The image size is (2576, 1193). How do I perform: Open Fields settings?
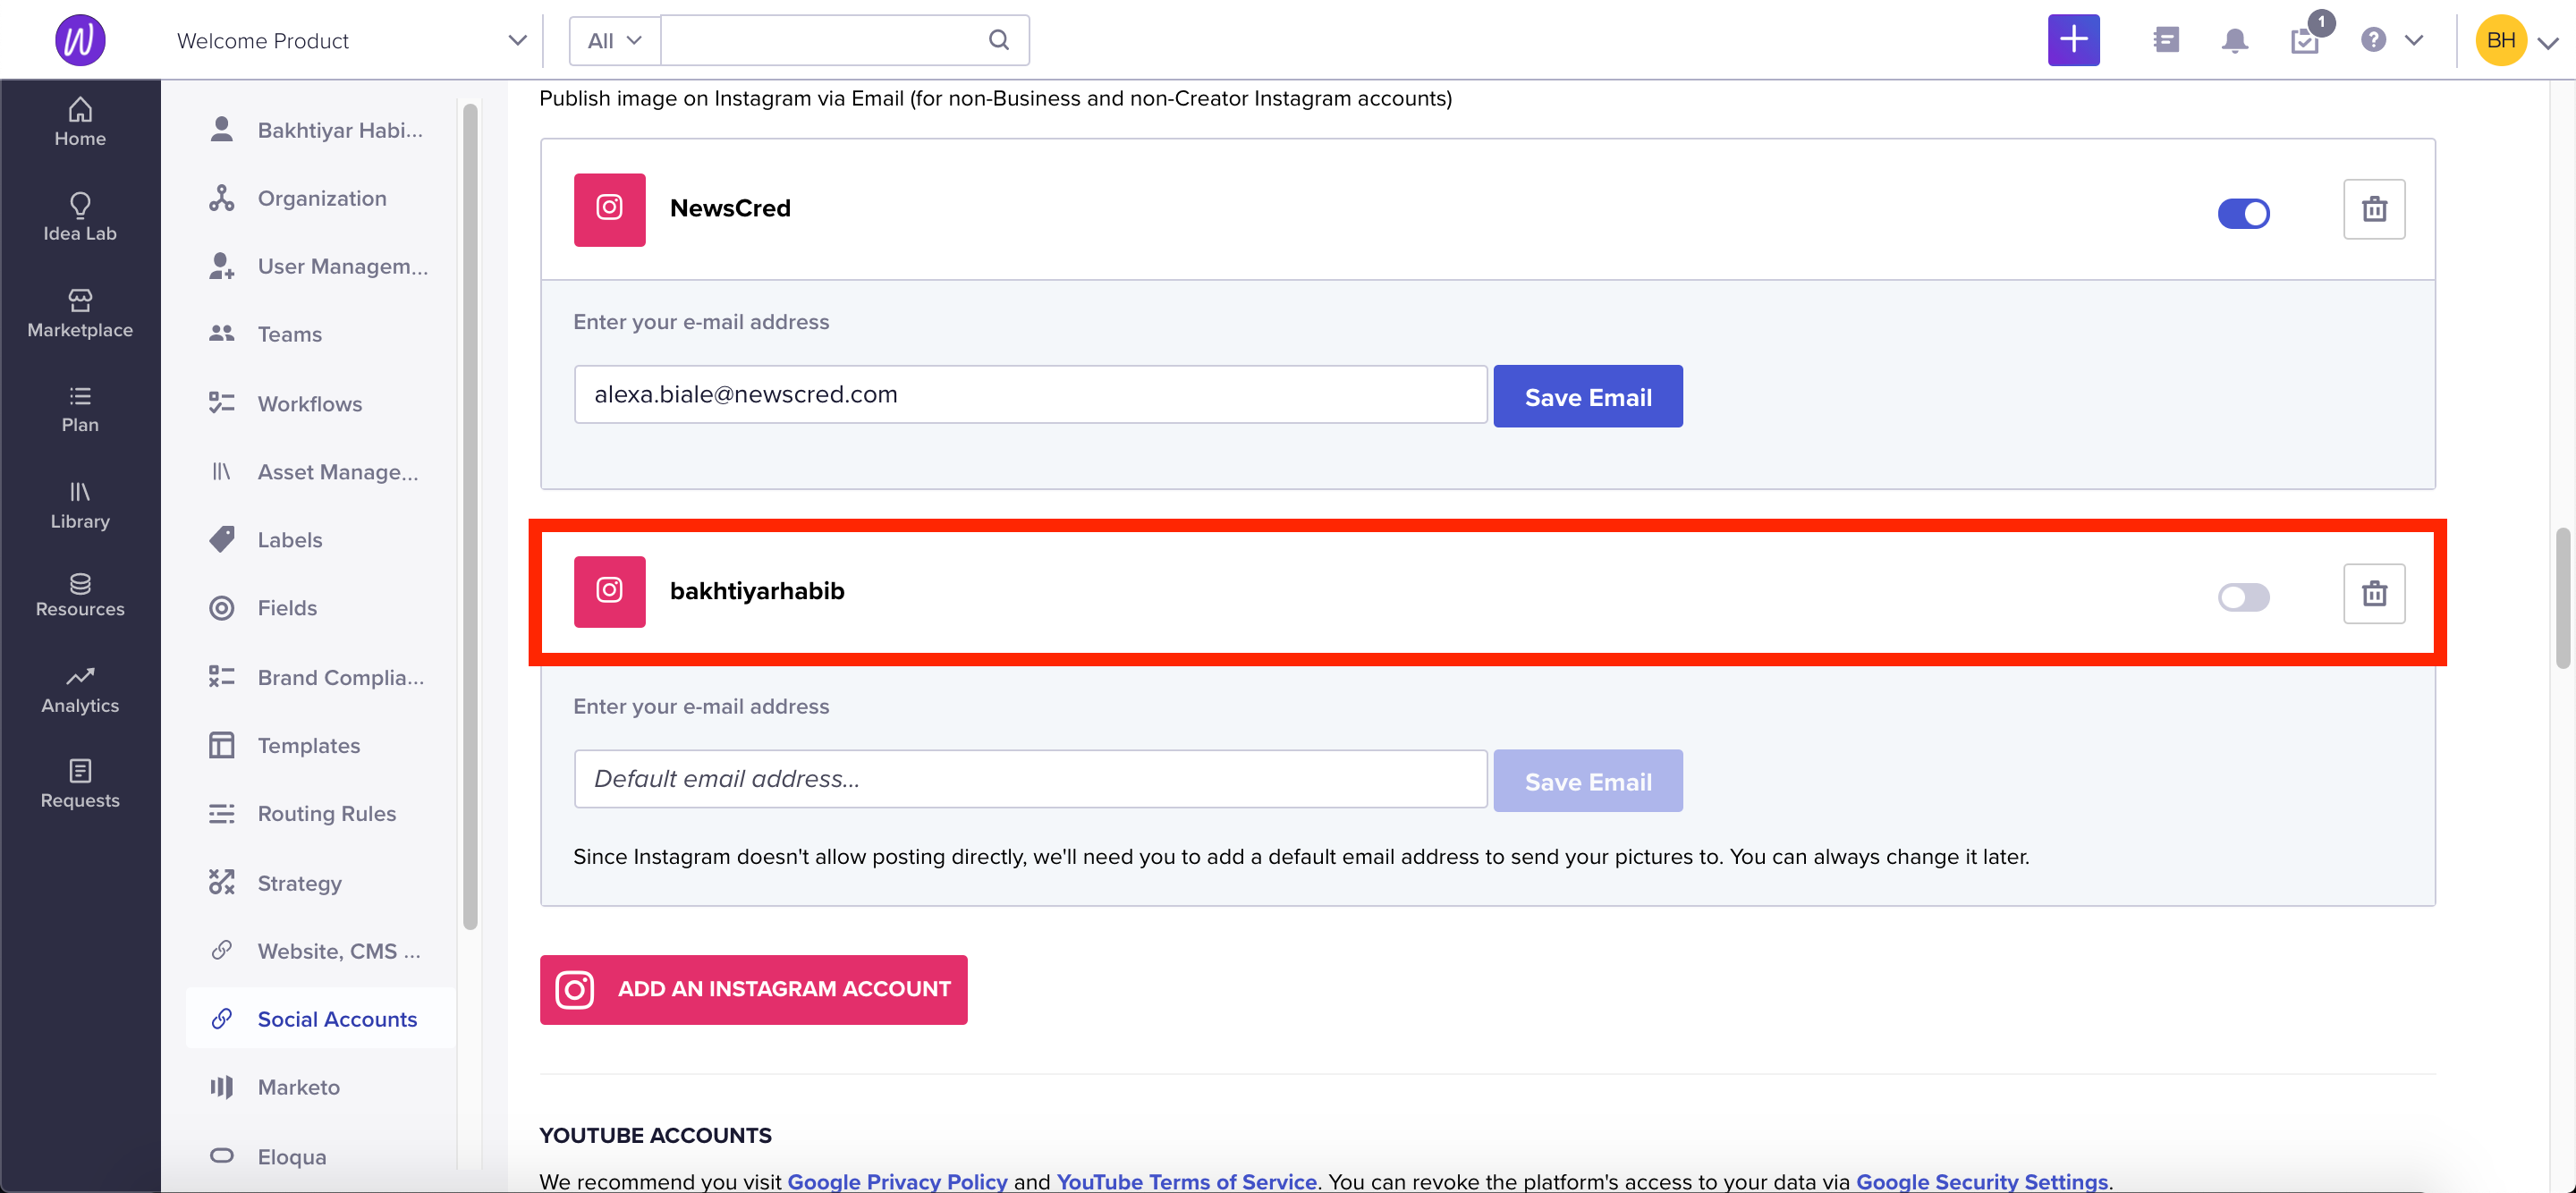coord(320,607)
